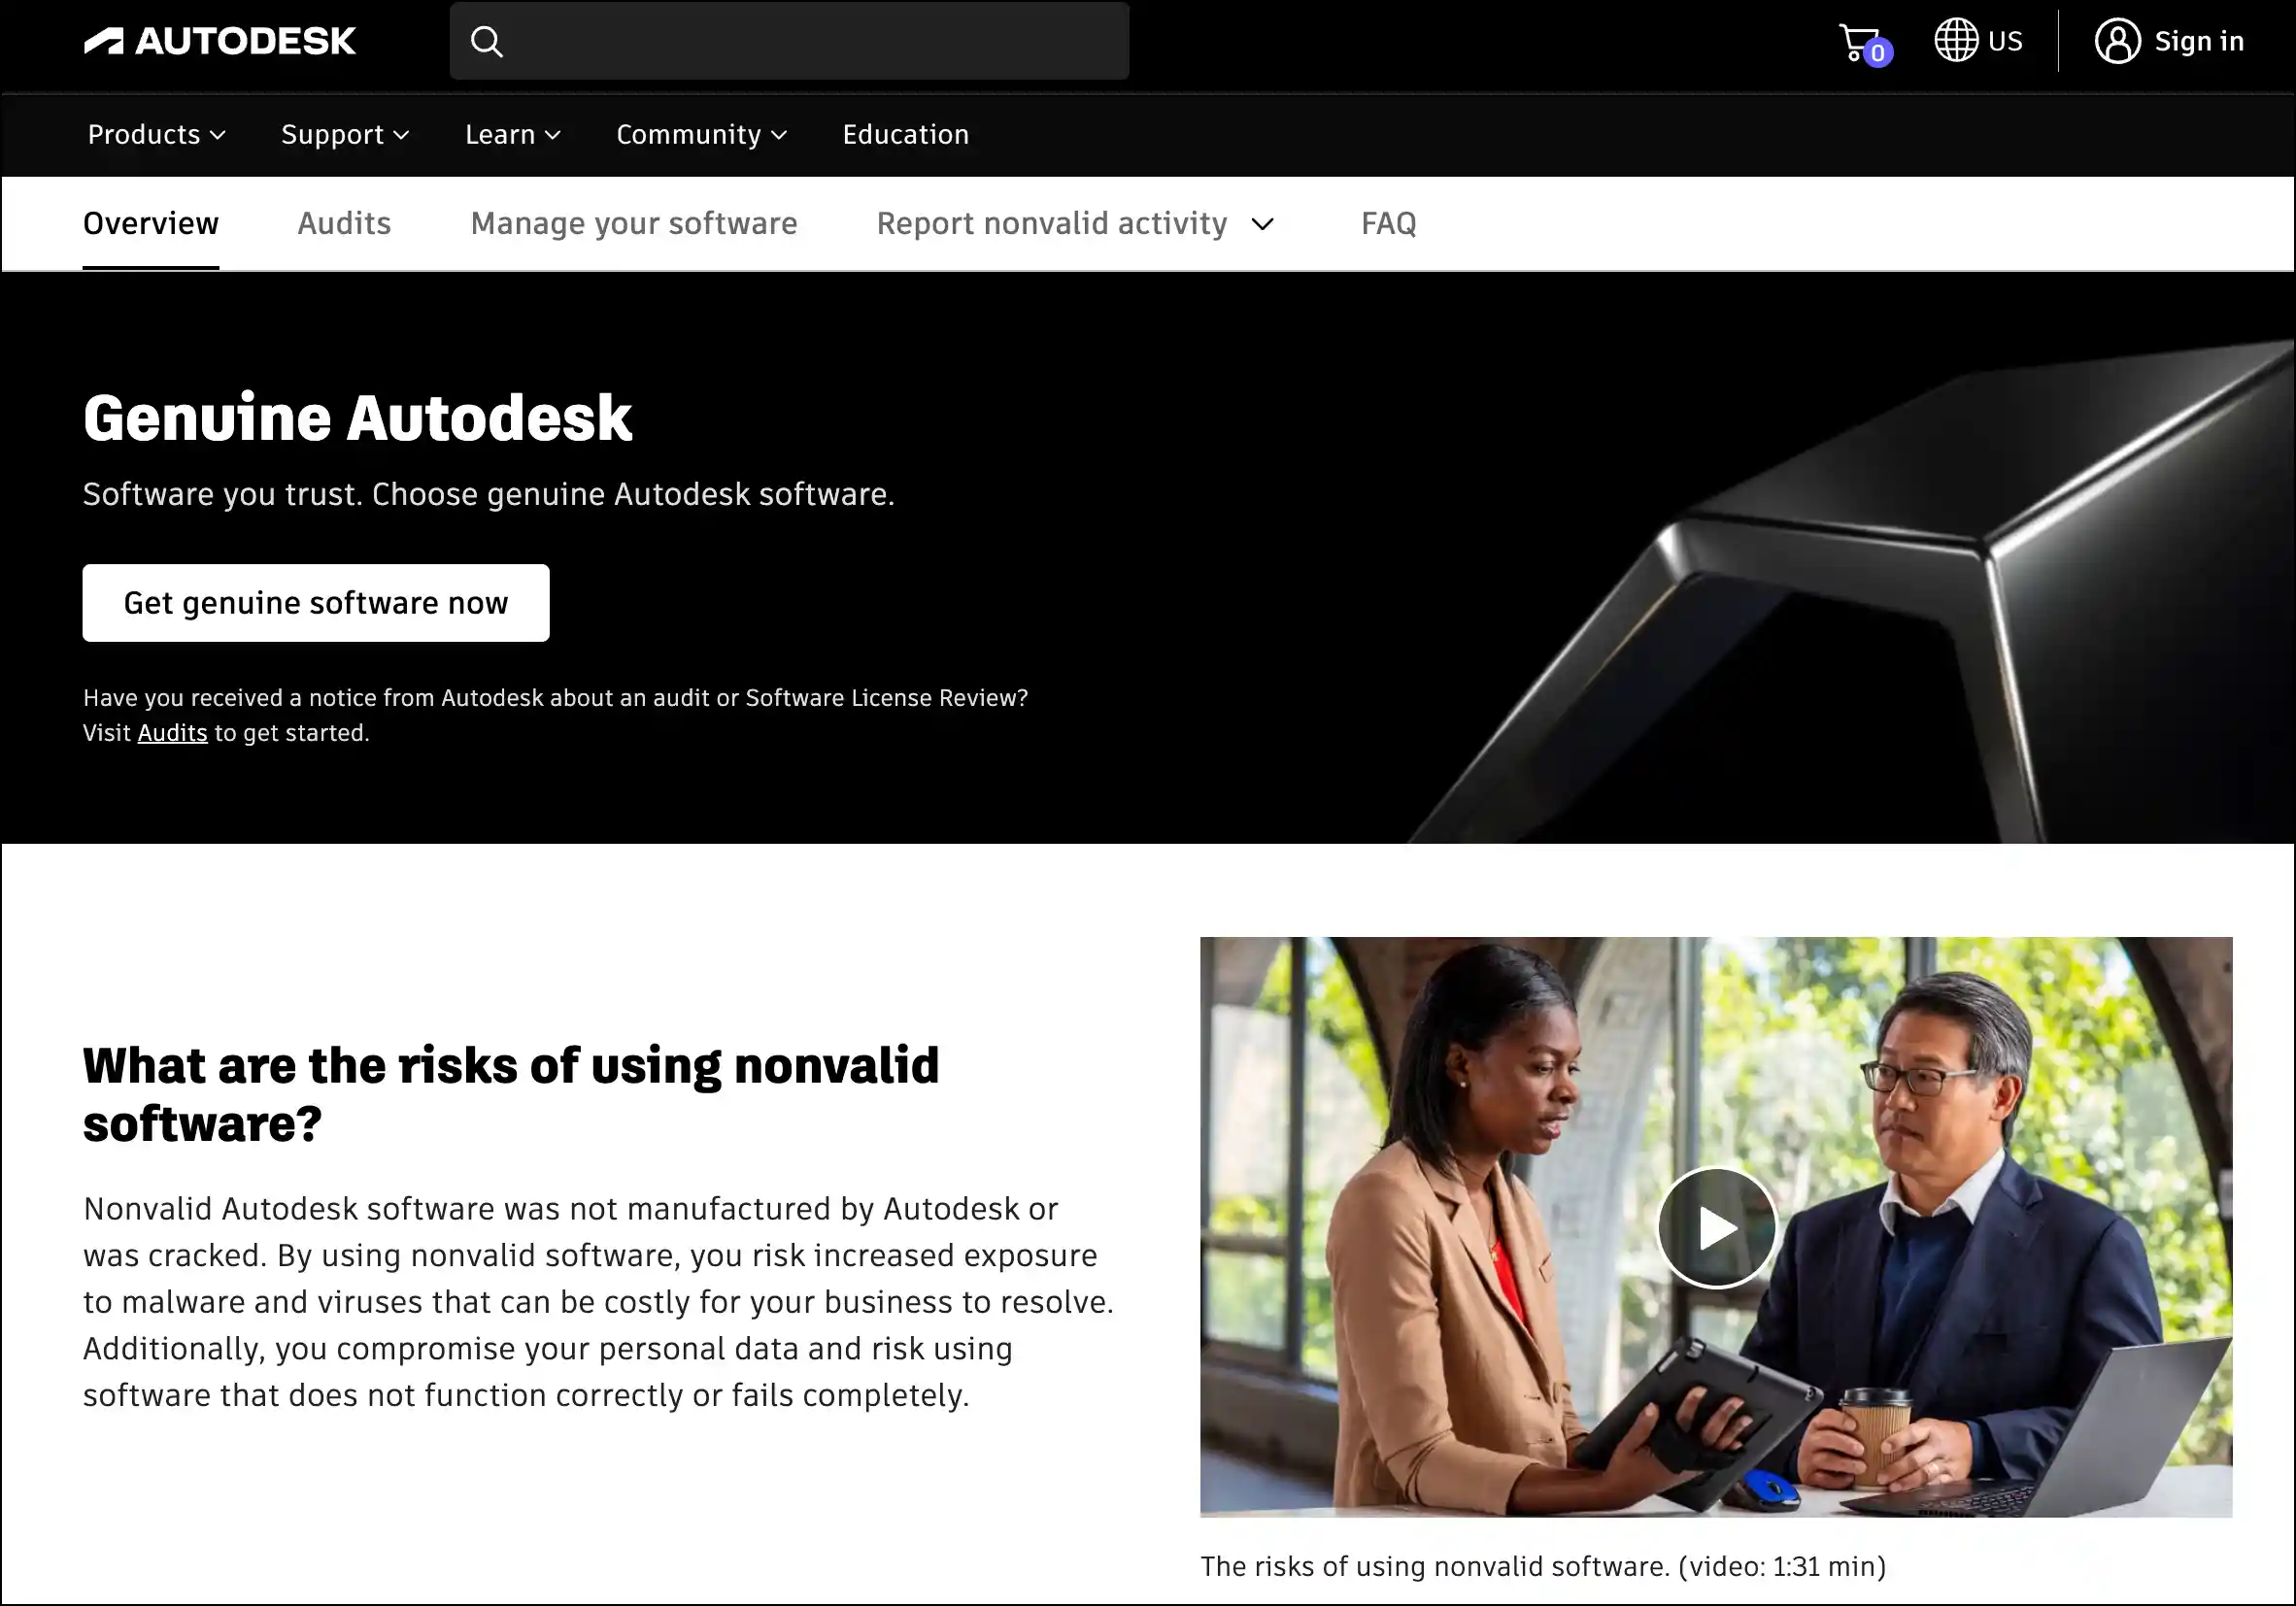Expand Report nonvalid activity chevron
Image resolution: width=2296 pixels, height=1606 pixels.
(1263, 224)
